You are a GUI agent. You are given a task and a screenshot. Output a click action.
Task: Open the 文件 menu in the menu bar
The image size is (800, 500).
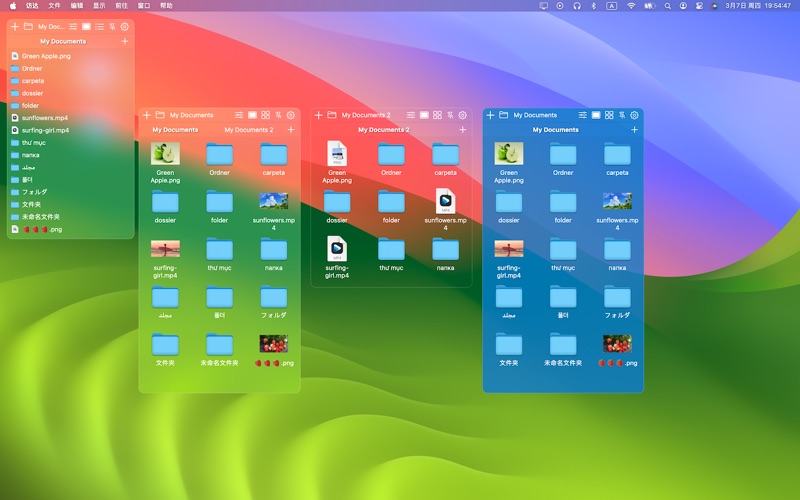pyautogui.click(x=54, y=5)
